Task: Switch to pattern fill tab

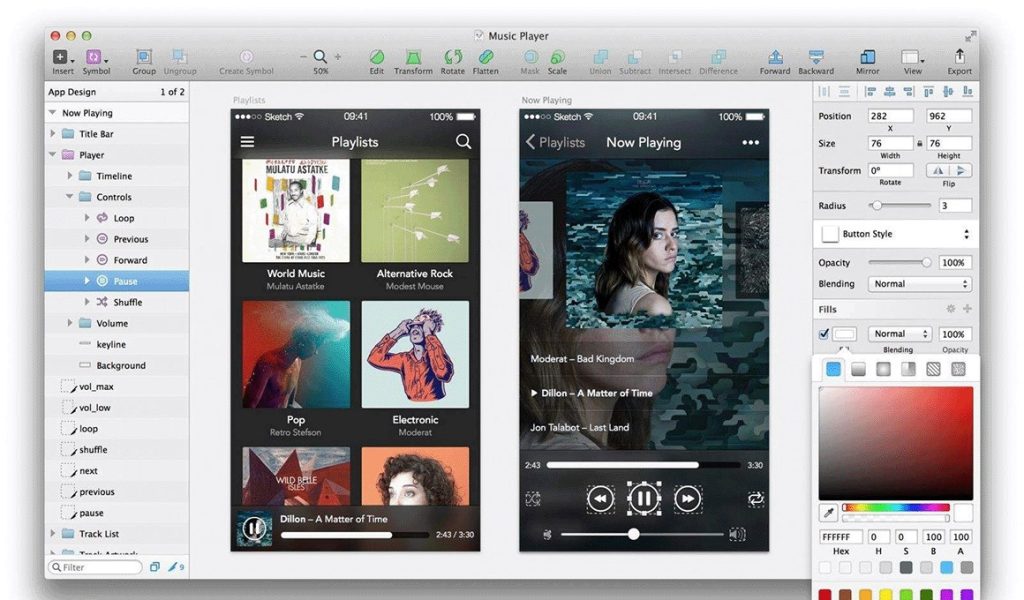Action: (933, 369)
